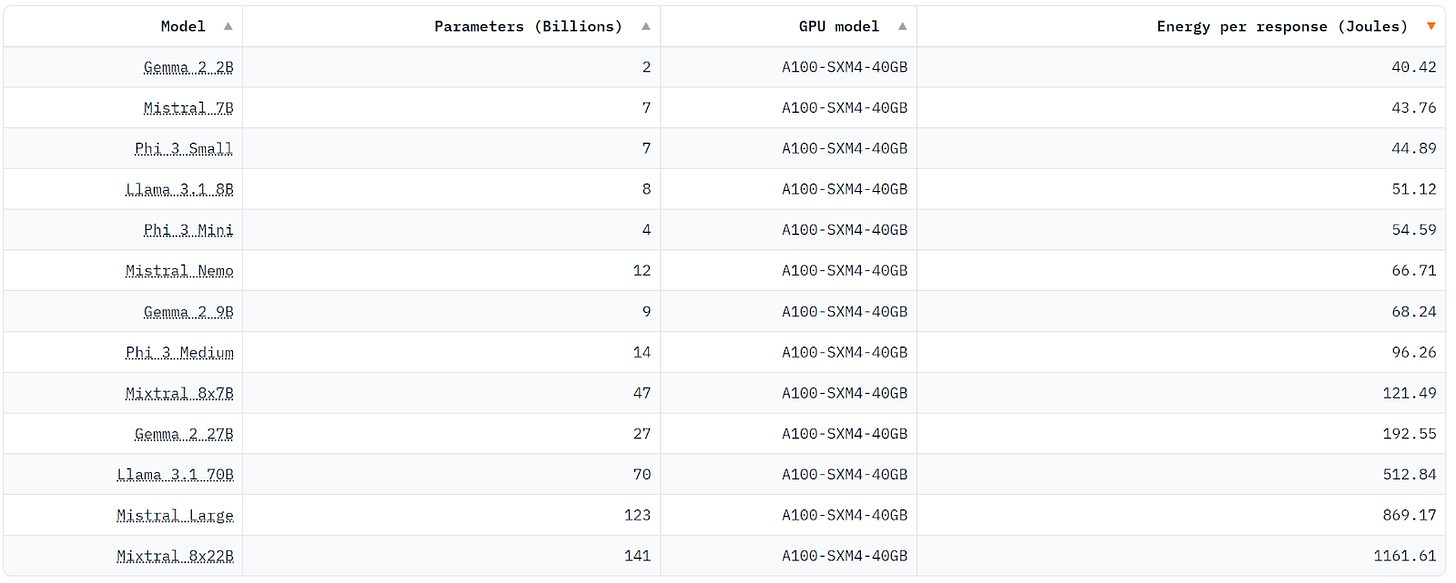Screen dimensions: 1456x583
Task: Select energy value 68.24
Action: [1414, 312]
